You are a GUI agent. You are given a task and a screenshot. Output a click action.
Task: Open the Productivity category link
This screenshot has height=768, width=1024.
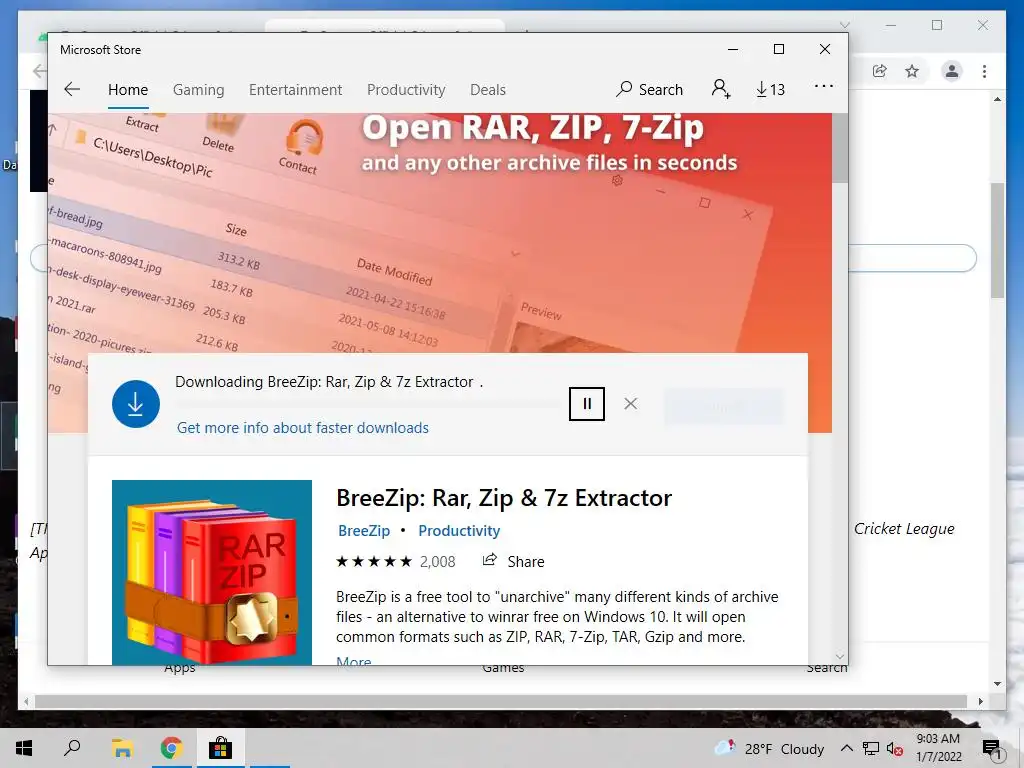click(459, 531)
